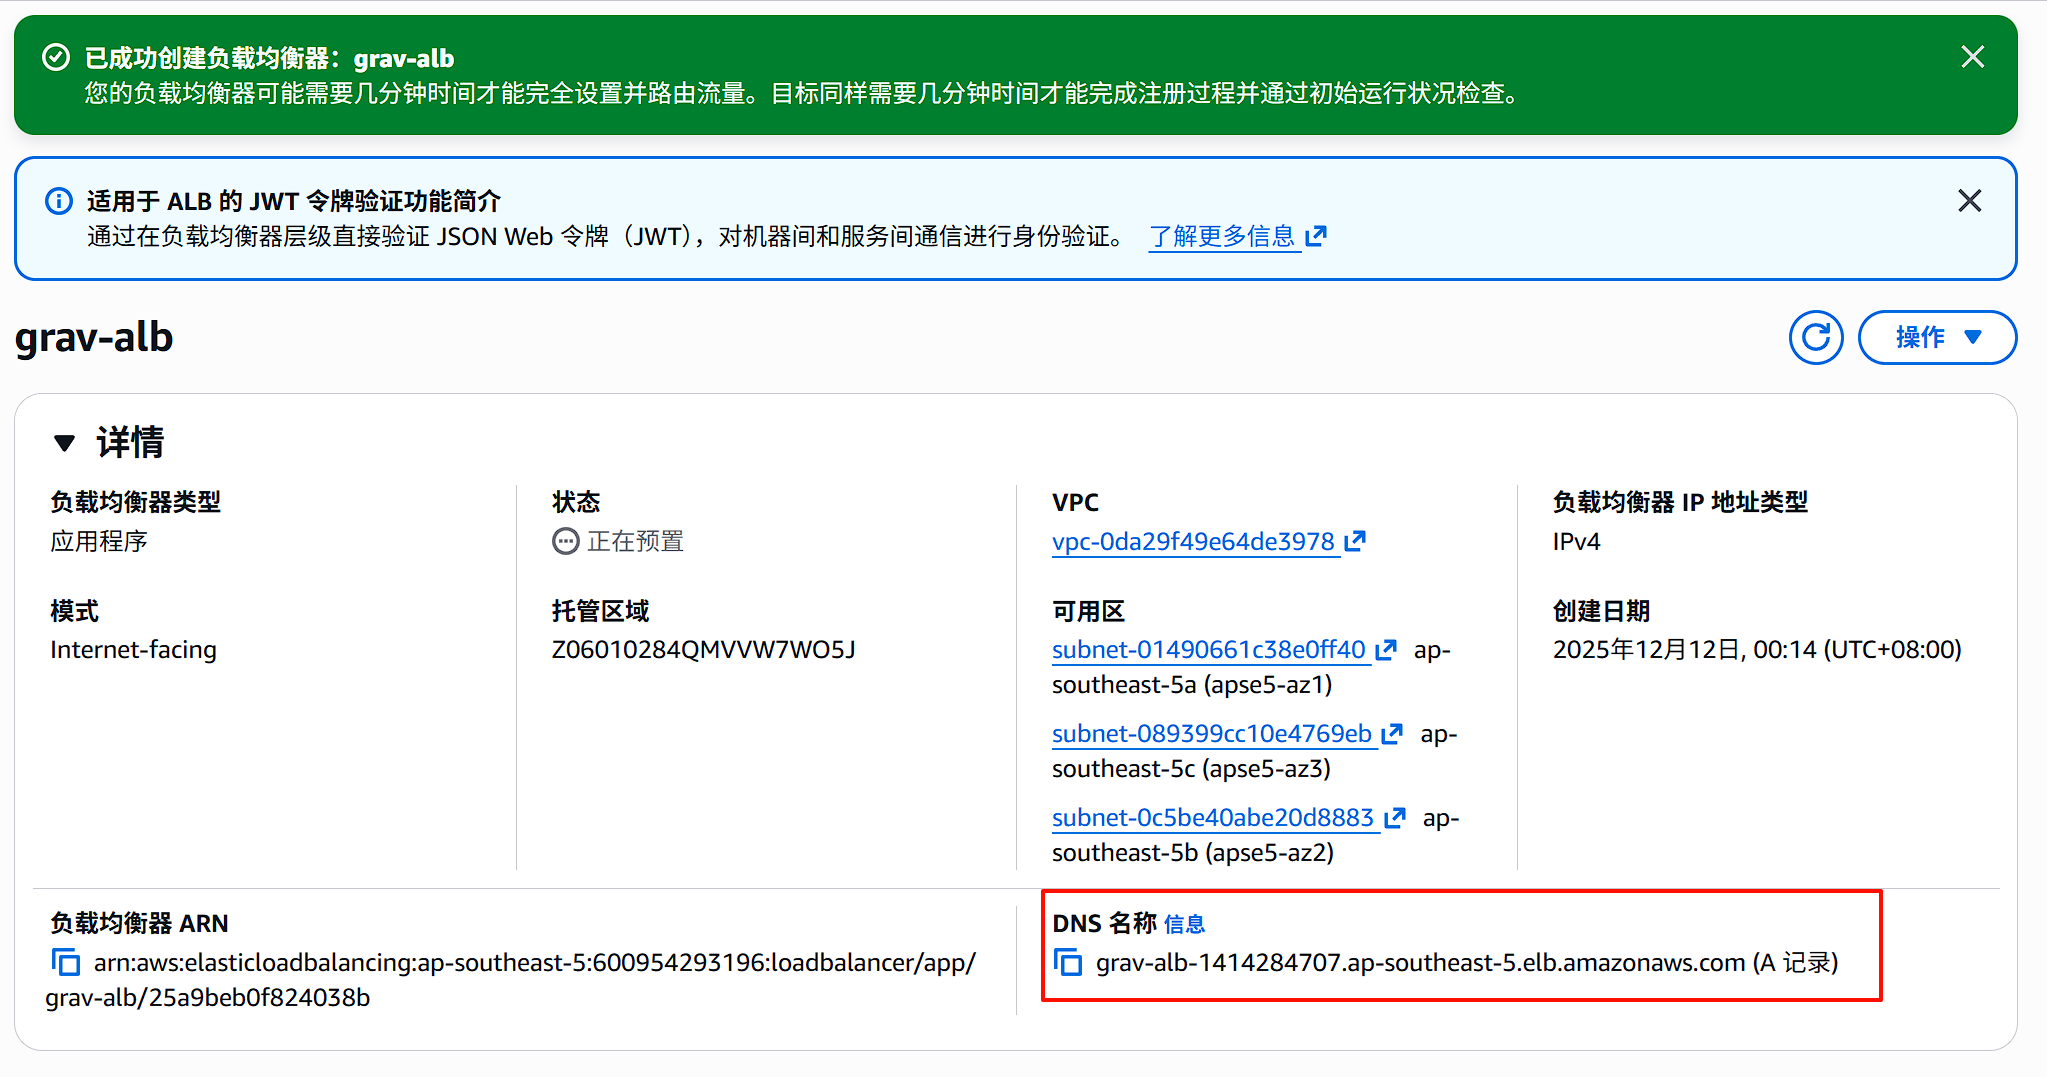This screenshot has width=2047, height=1077.
Task: Open the 了解更多信息 link
Action: [1221, 237]
